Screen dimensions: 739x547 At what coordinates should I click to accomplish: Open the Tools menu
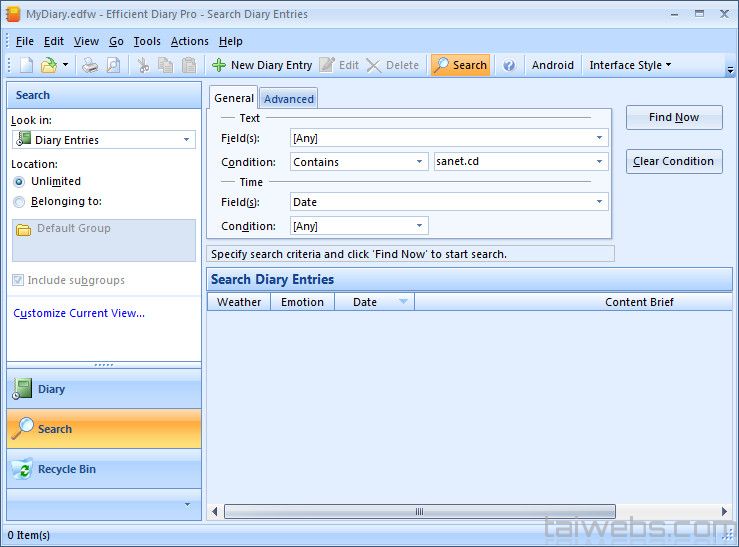147,41
